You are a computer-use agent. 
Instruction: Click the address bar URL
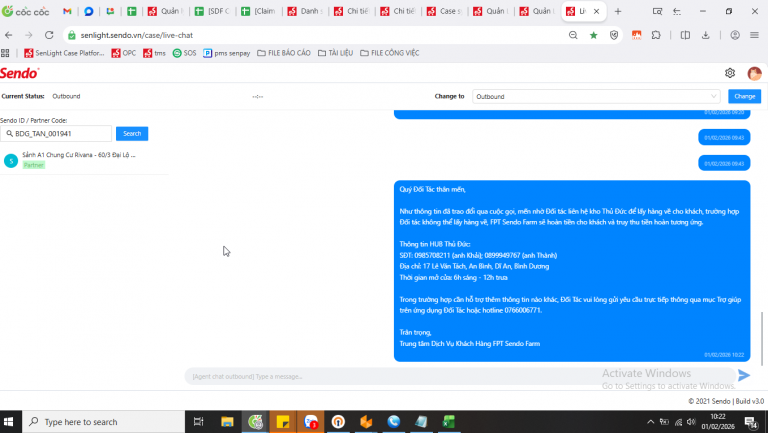pyautogui.click(x=137, y=35)
